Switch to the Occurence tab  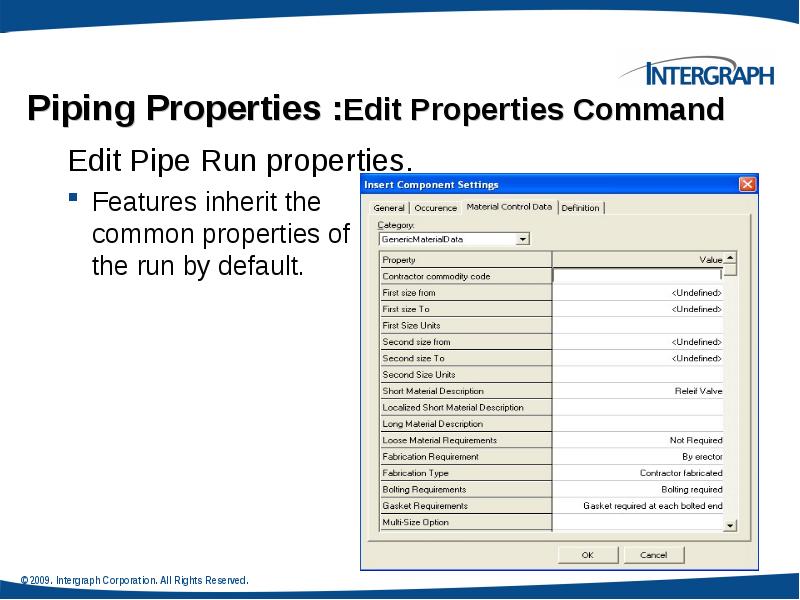pos(437,207)
